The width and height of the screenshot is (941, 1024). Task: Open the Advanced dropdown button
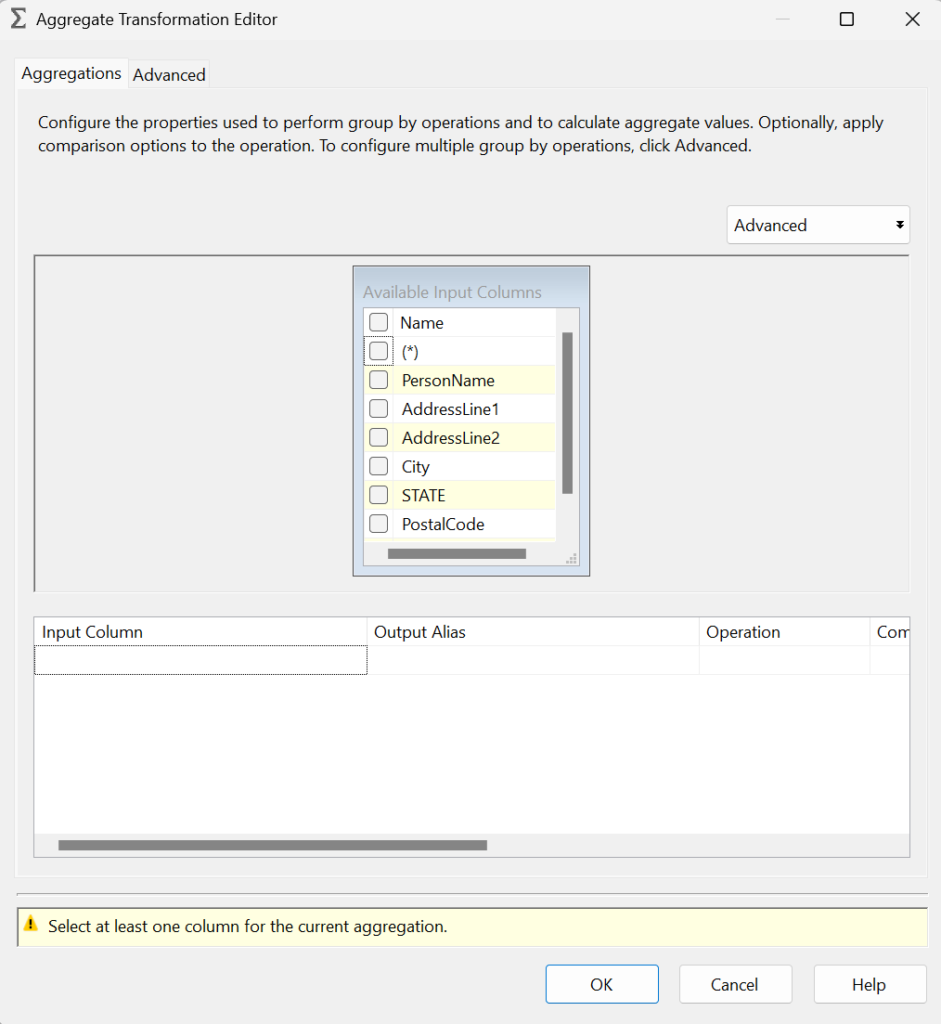pyautogui.click(x=817, y=225)
